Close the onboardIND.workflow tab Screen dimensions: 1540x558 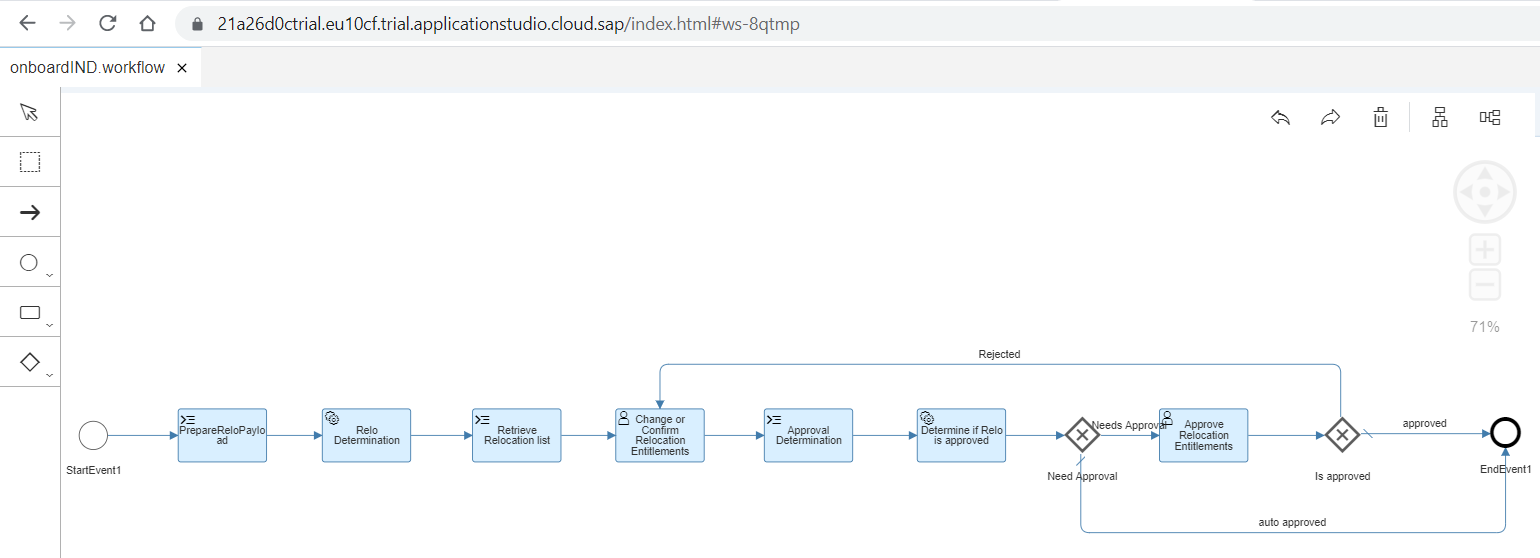[x=182, y=68]
